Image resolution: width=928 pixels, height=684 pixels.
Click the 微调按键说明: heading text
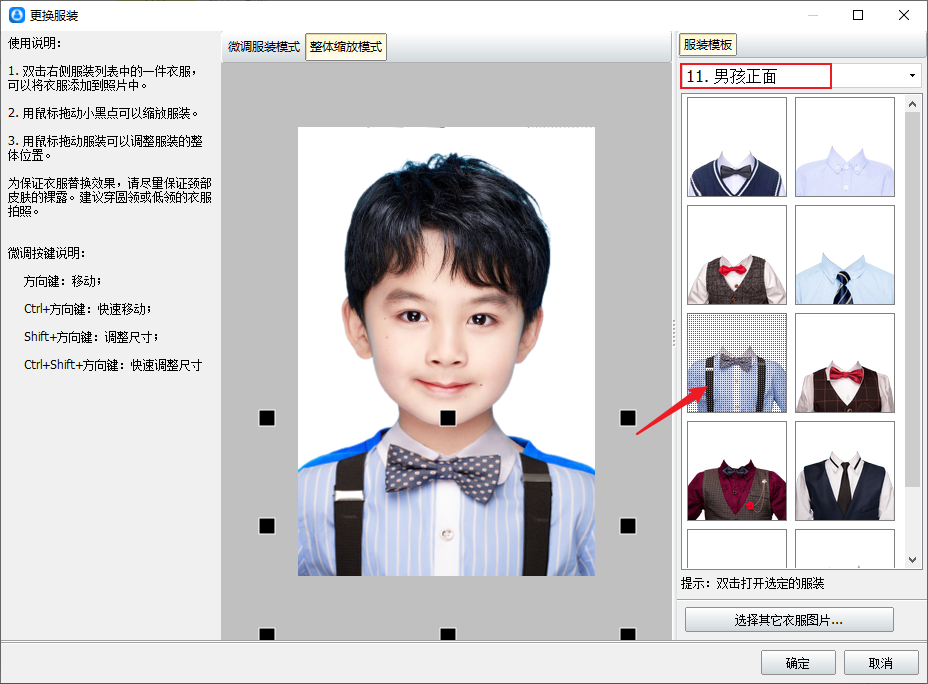(x=46, y=253)
